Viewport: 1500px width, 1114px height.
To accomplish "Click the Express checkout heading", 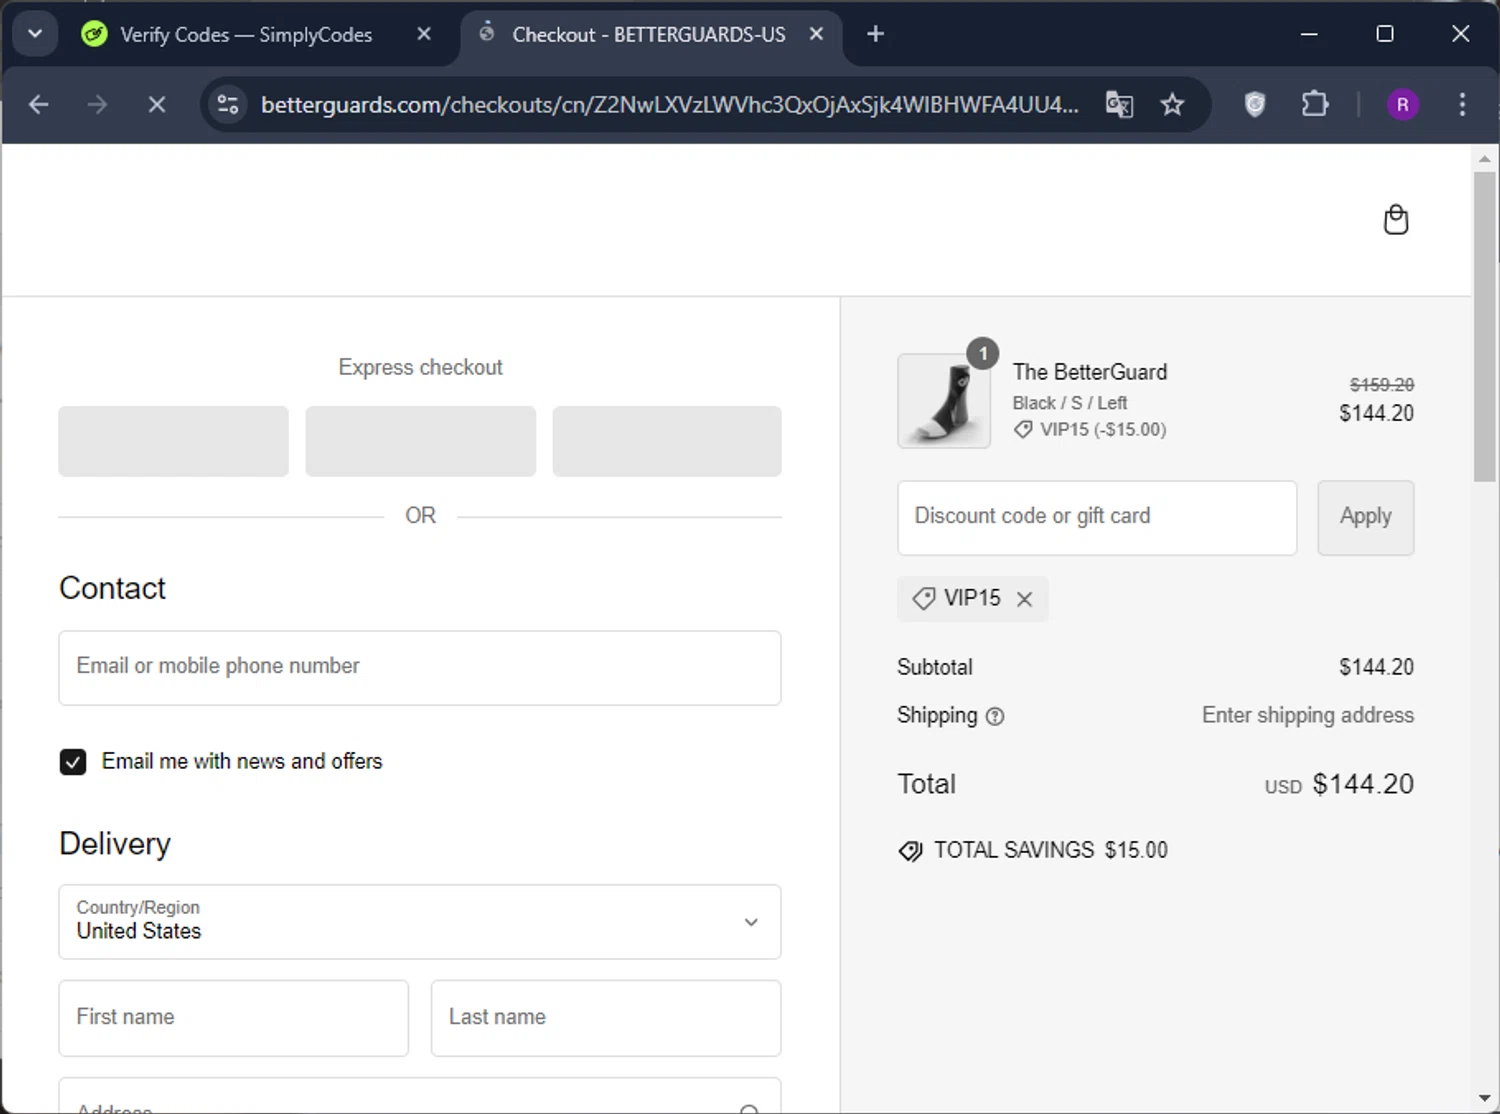I will tap(420, 367).
